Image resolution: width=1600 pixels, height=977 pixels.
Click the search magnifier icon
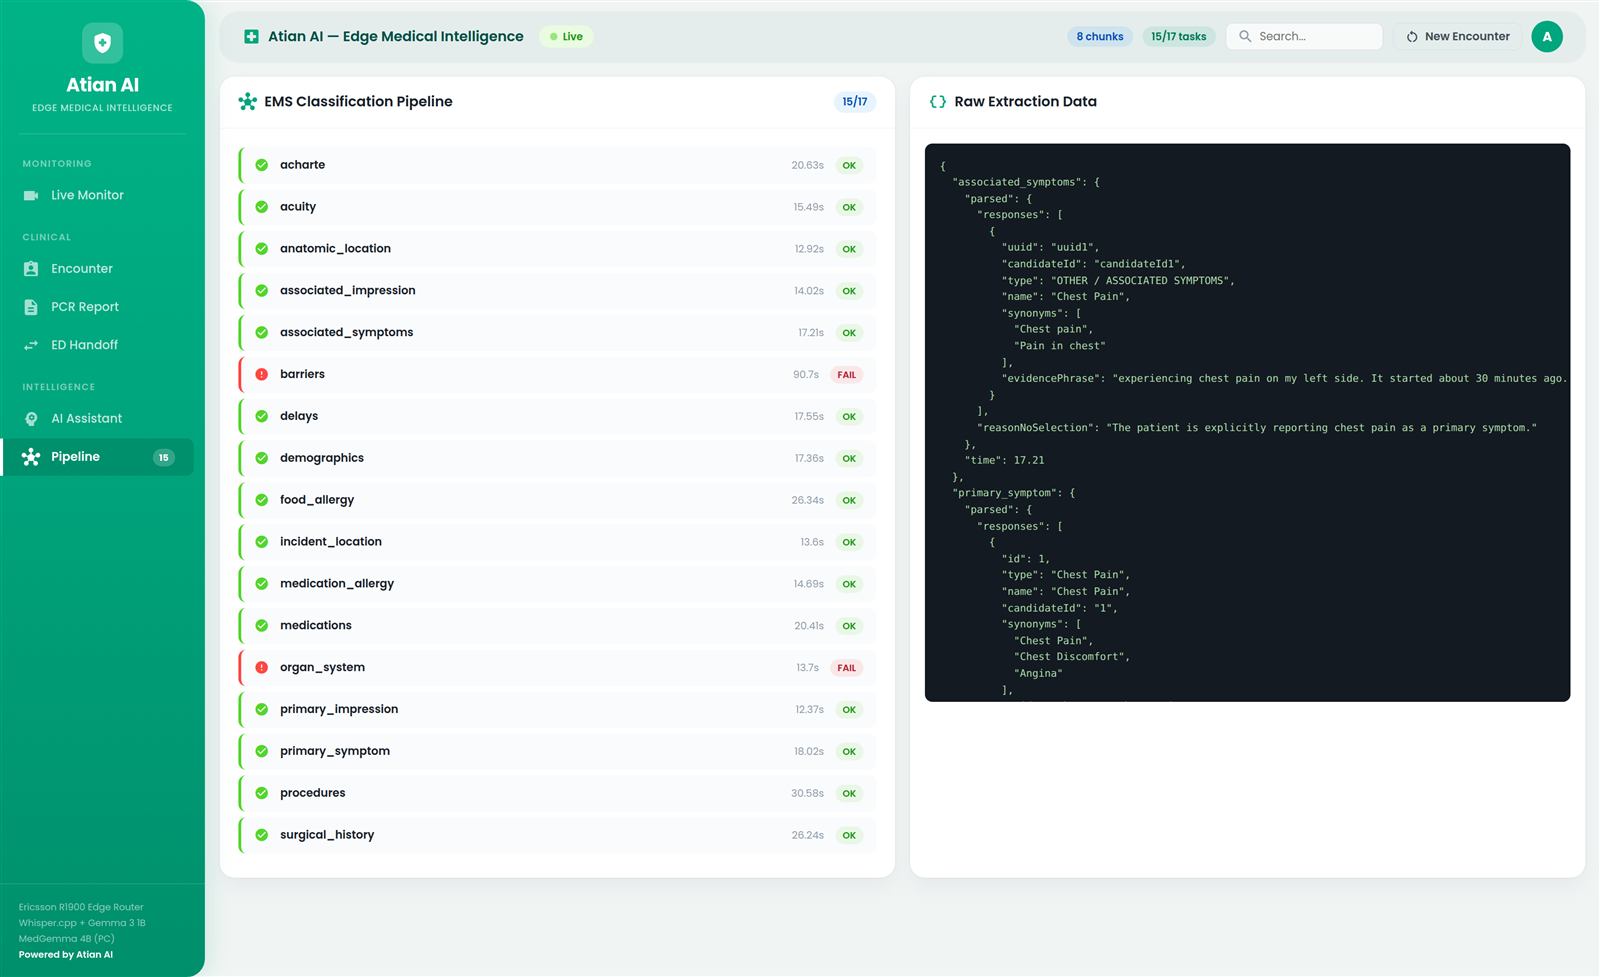1245,36
